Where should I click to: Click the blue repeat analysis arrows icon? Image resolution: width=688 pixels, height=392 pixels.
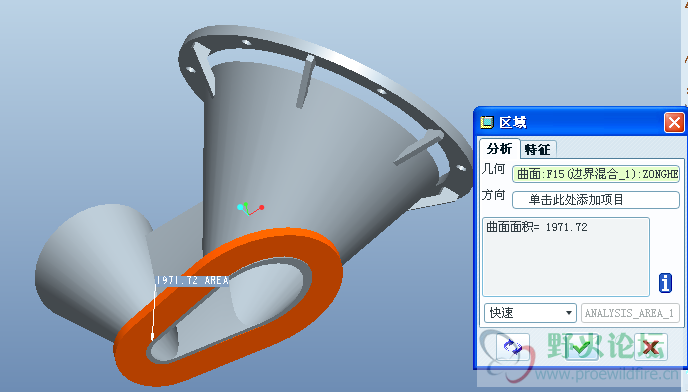[512, 347]
